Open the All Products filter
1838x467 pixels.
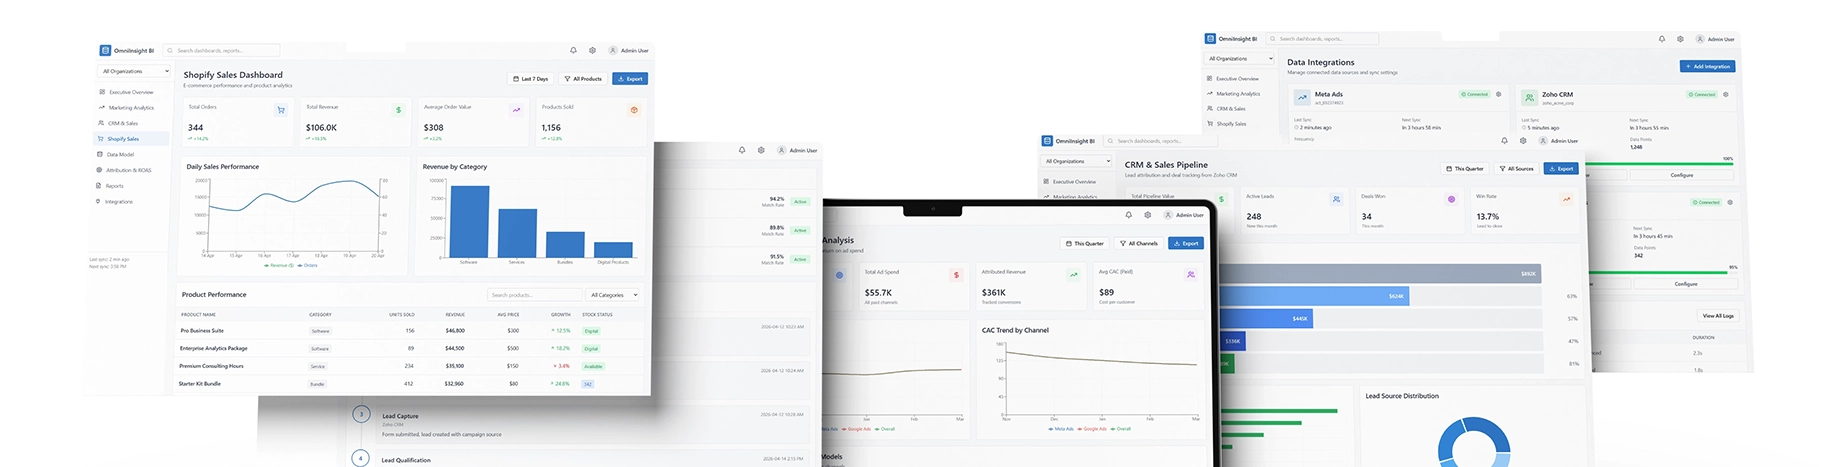[583, 78]
